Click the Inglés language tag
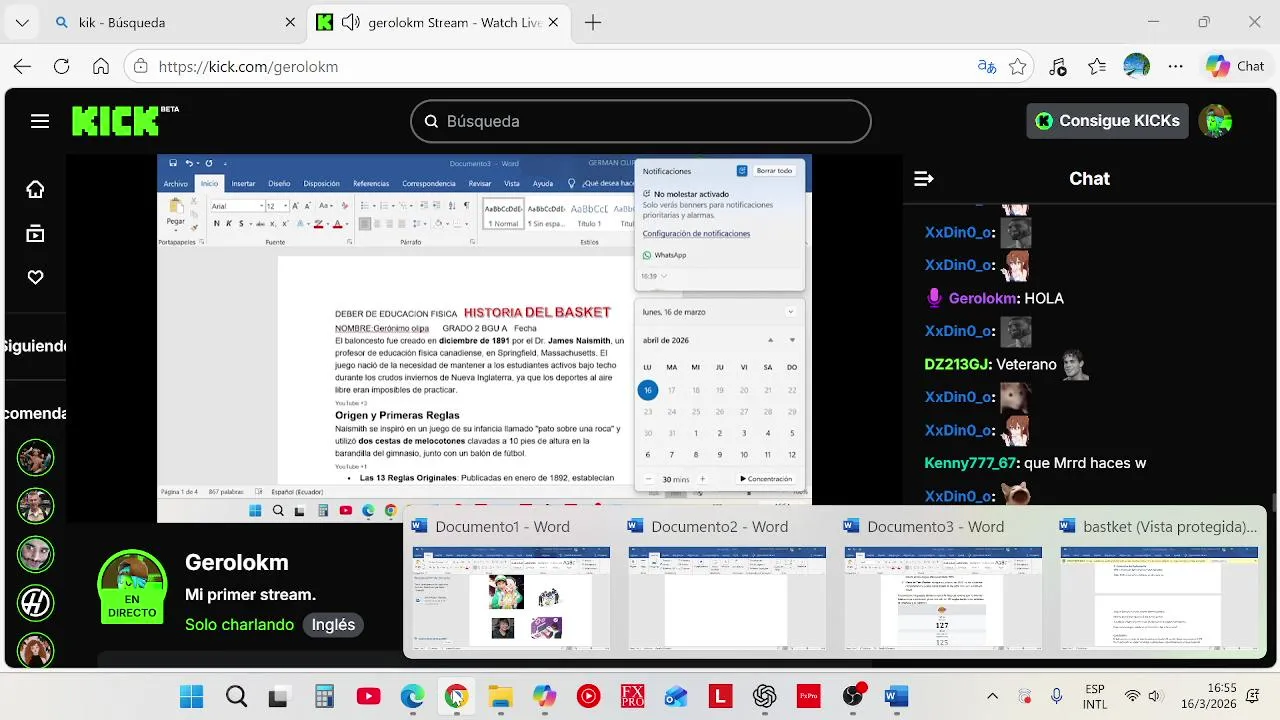The width and height of the screenshot is (1280, 720). (x=333, y=624)
